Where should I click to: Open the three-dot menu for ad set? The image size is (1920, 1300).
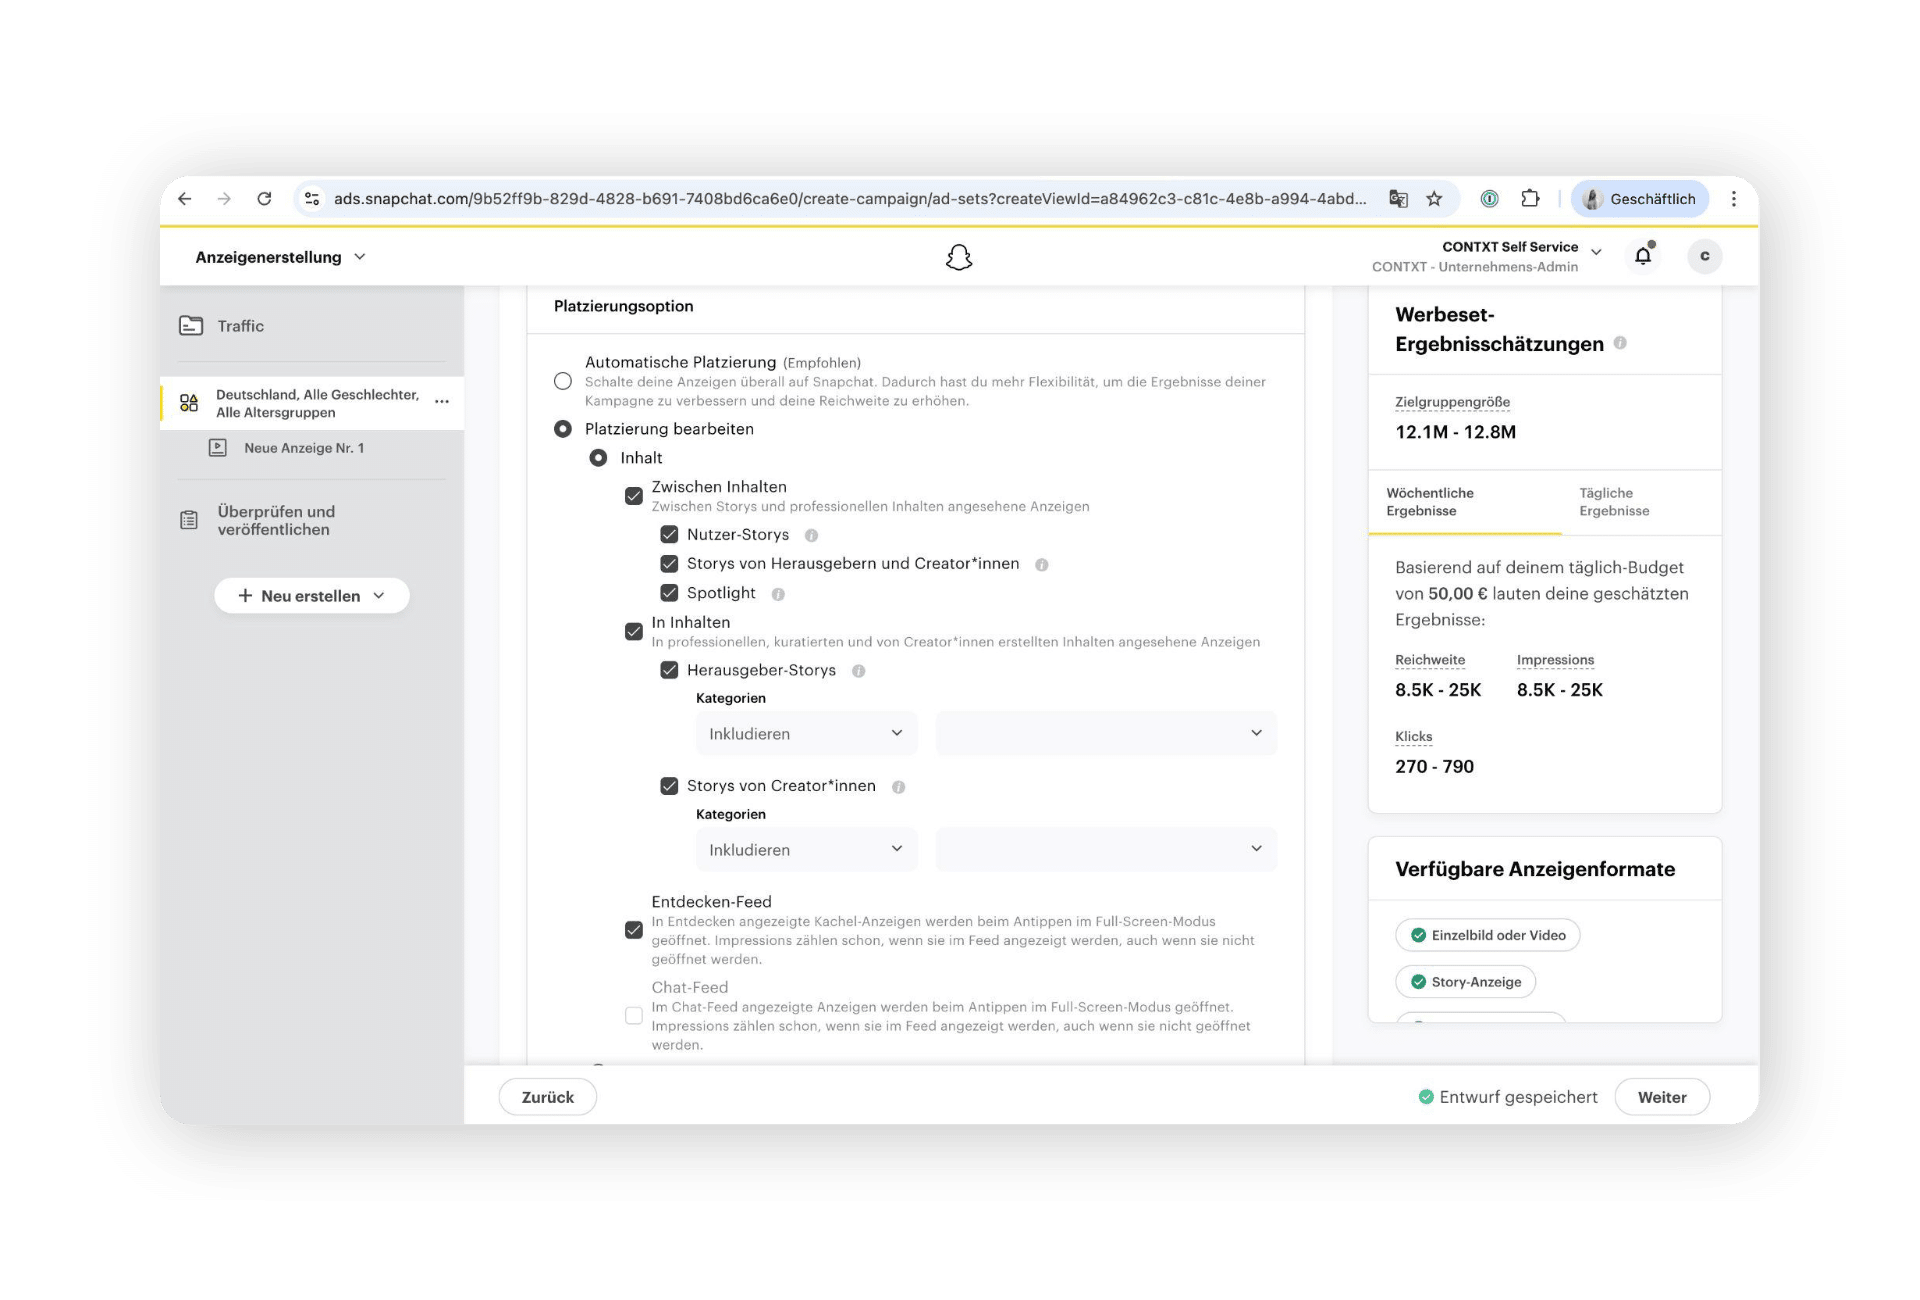coord(442,402)
